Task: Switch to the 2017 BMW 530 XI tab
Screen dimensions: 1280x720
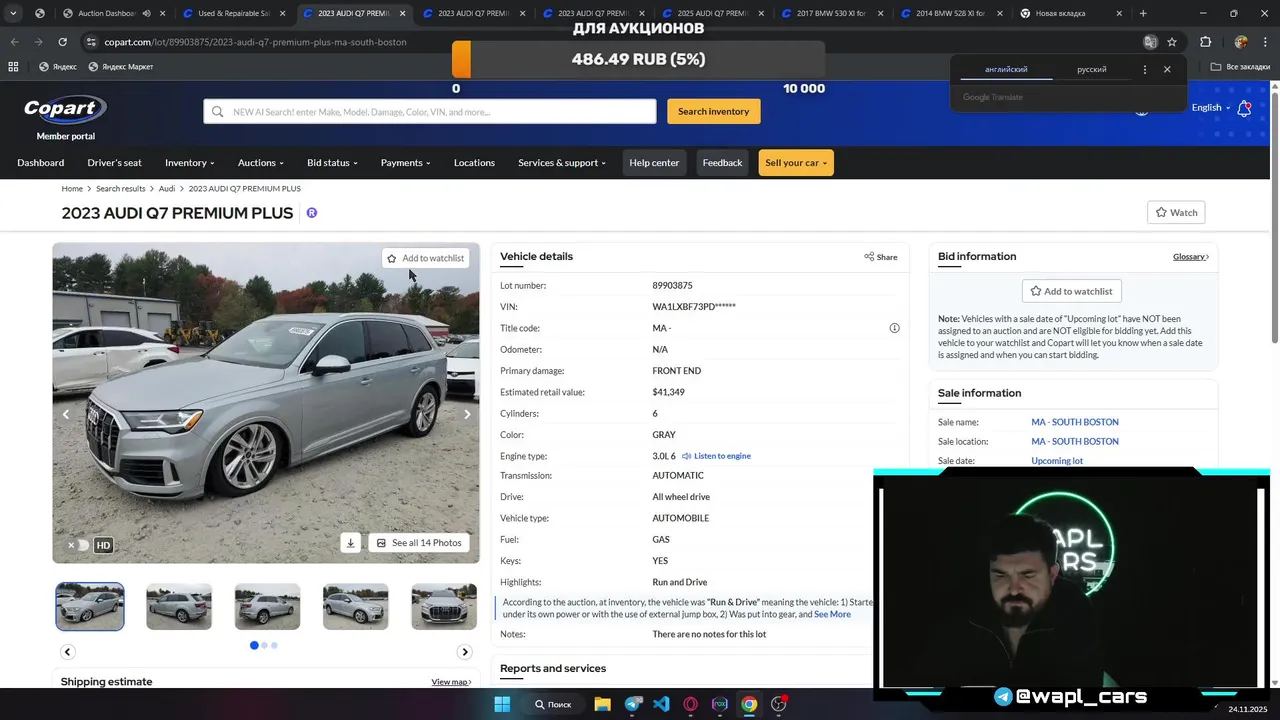Action: point(832,14)
